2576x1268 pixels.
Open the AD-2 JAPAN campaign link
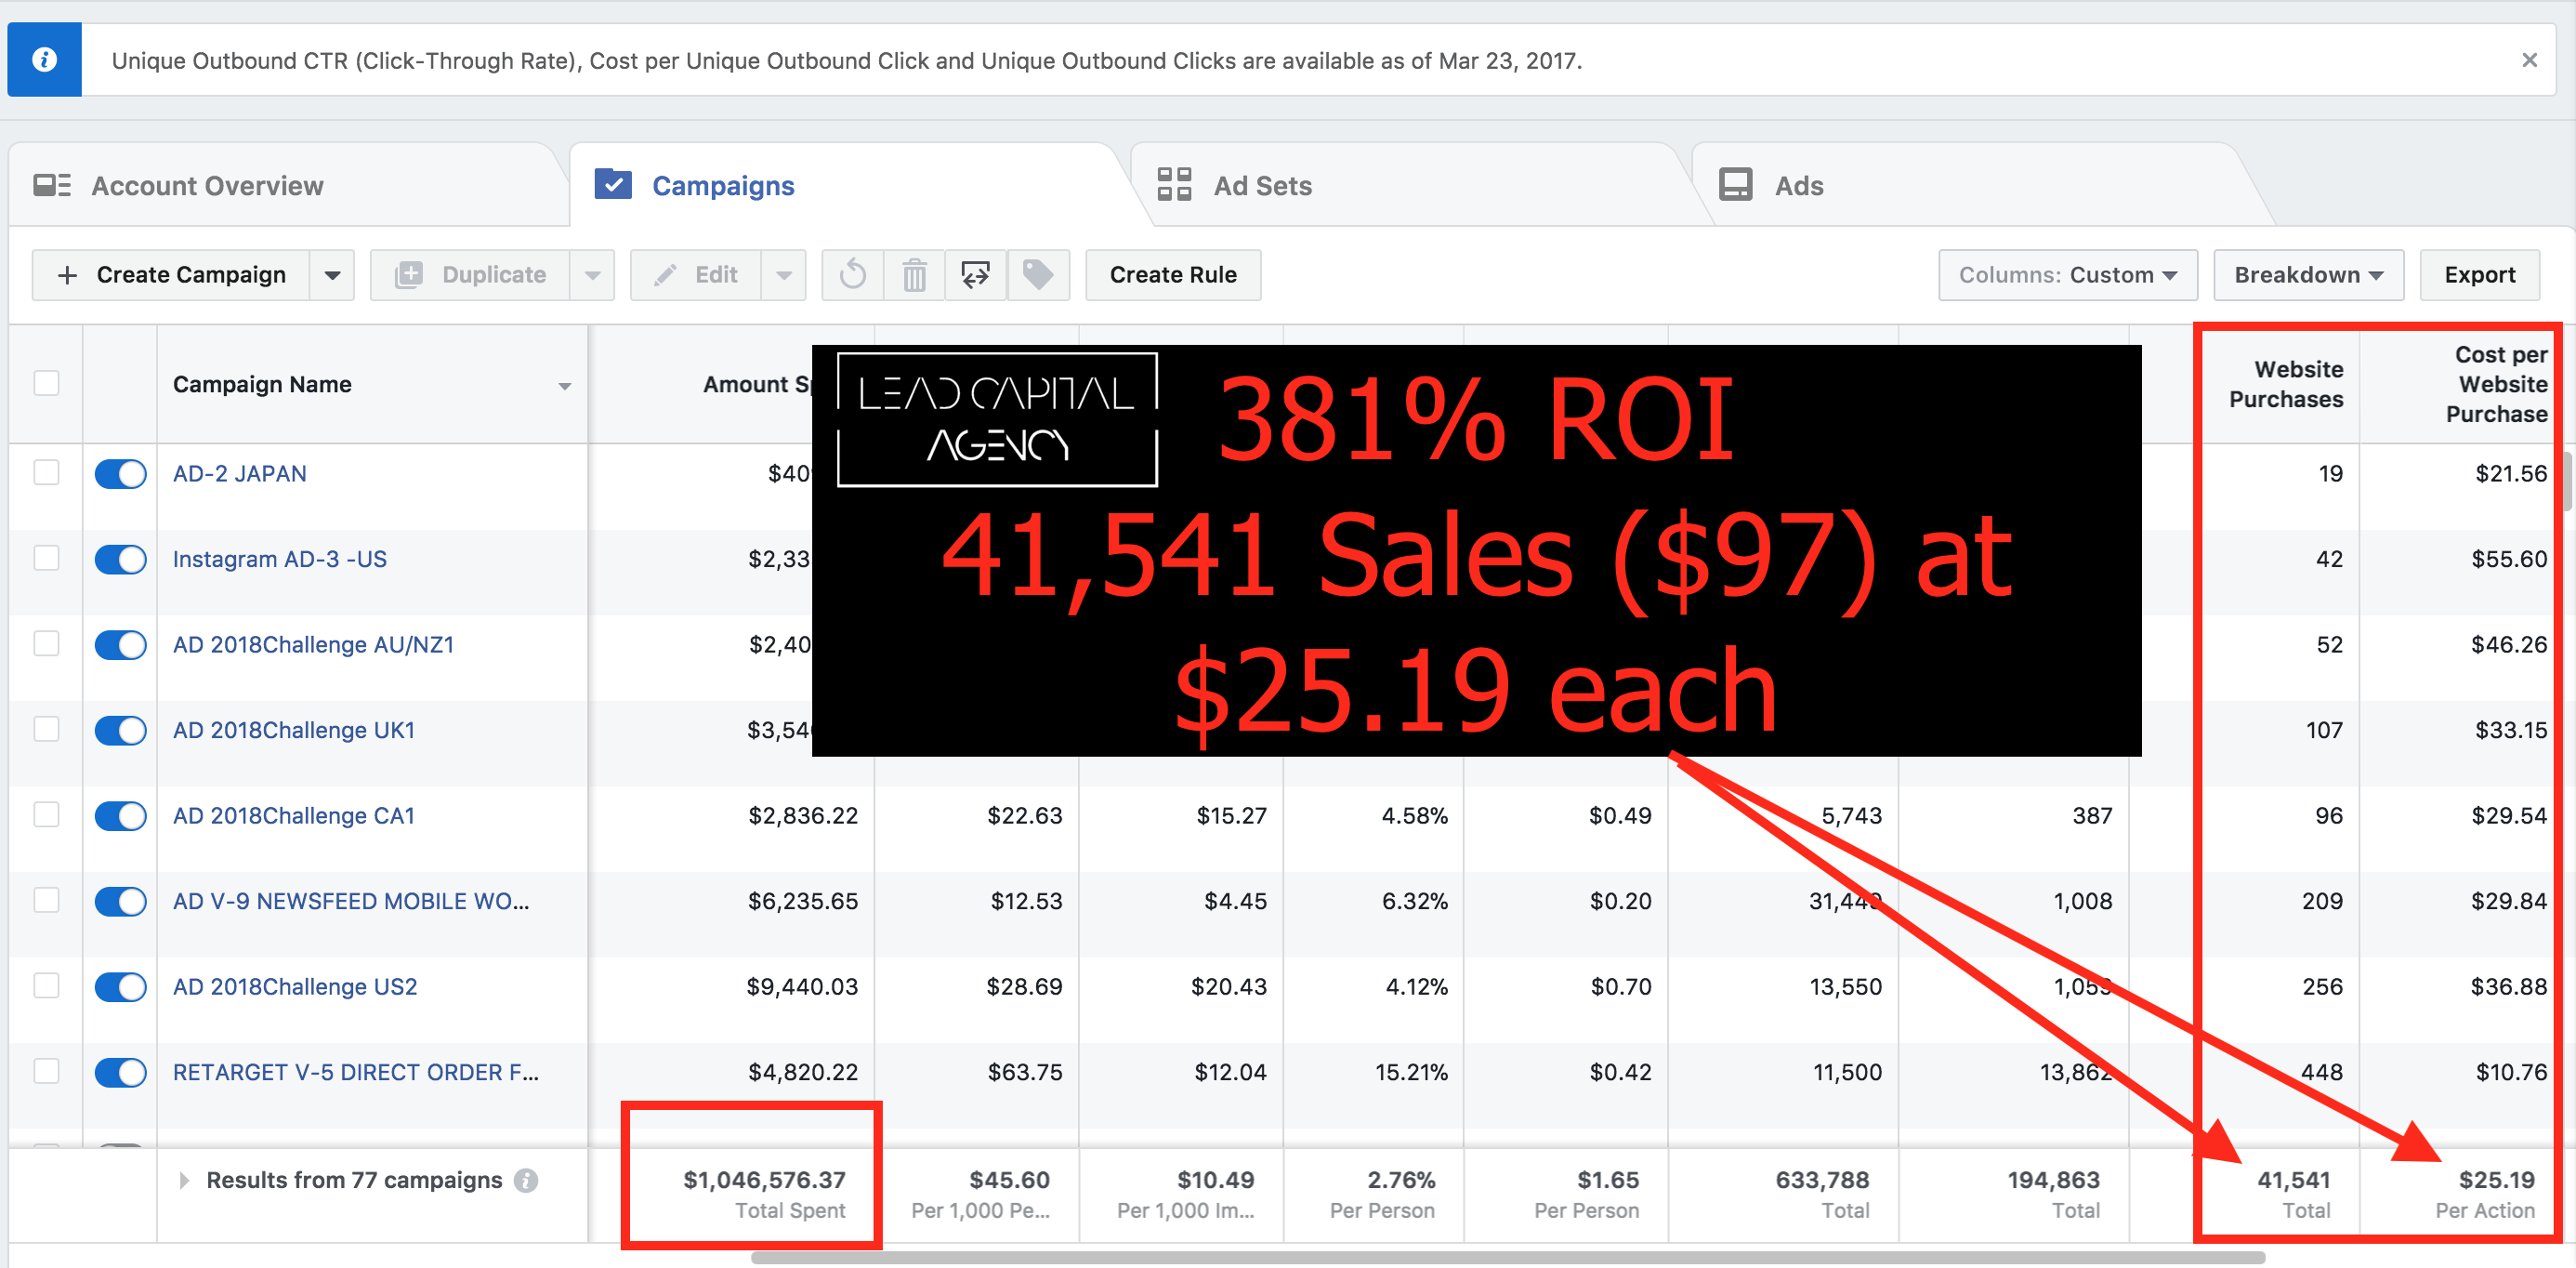tap(240, 474)
